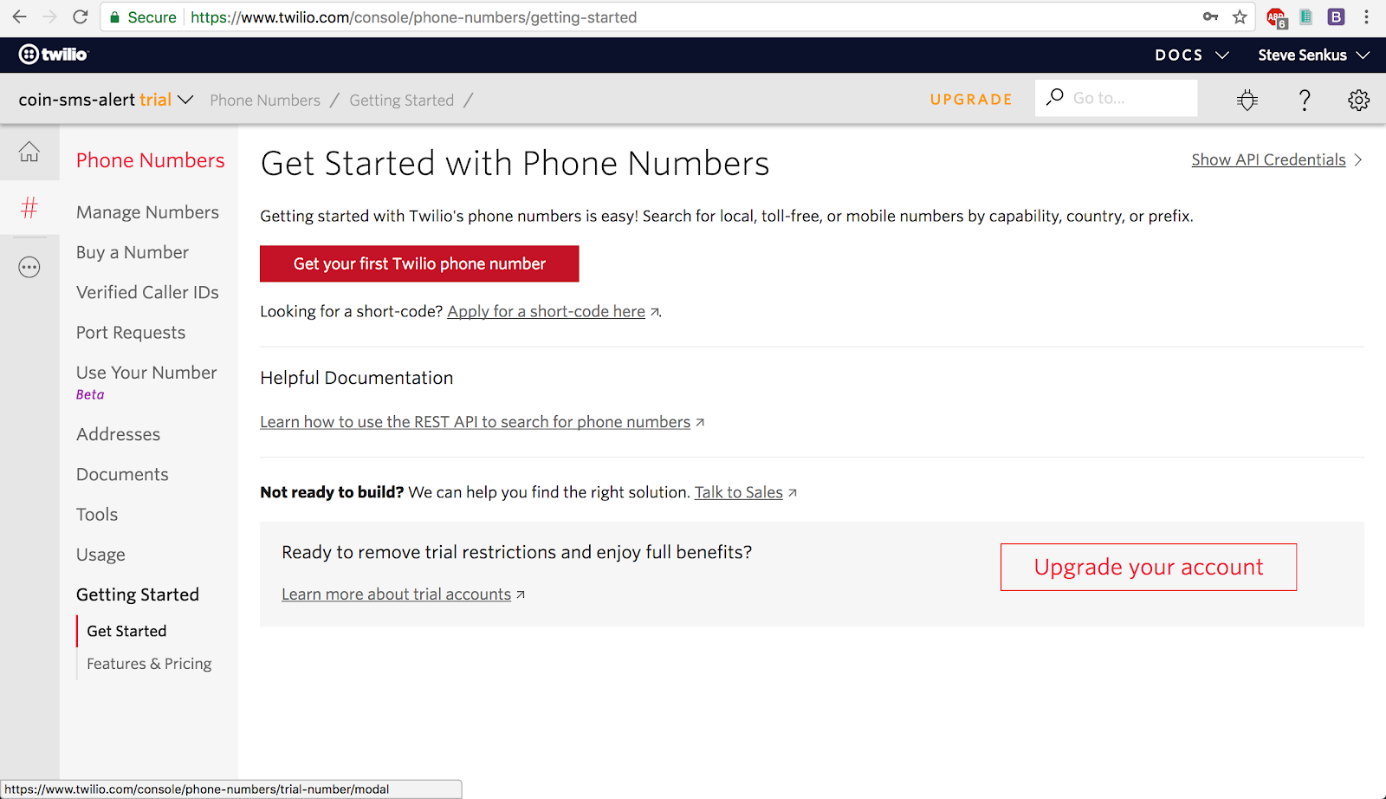The image size is (1386, 799).
Task: Select Features & Pricing sub-item
Action: [x=149, y=664]
